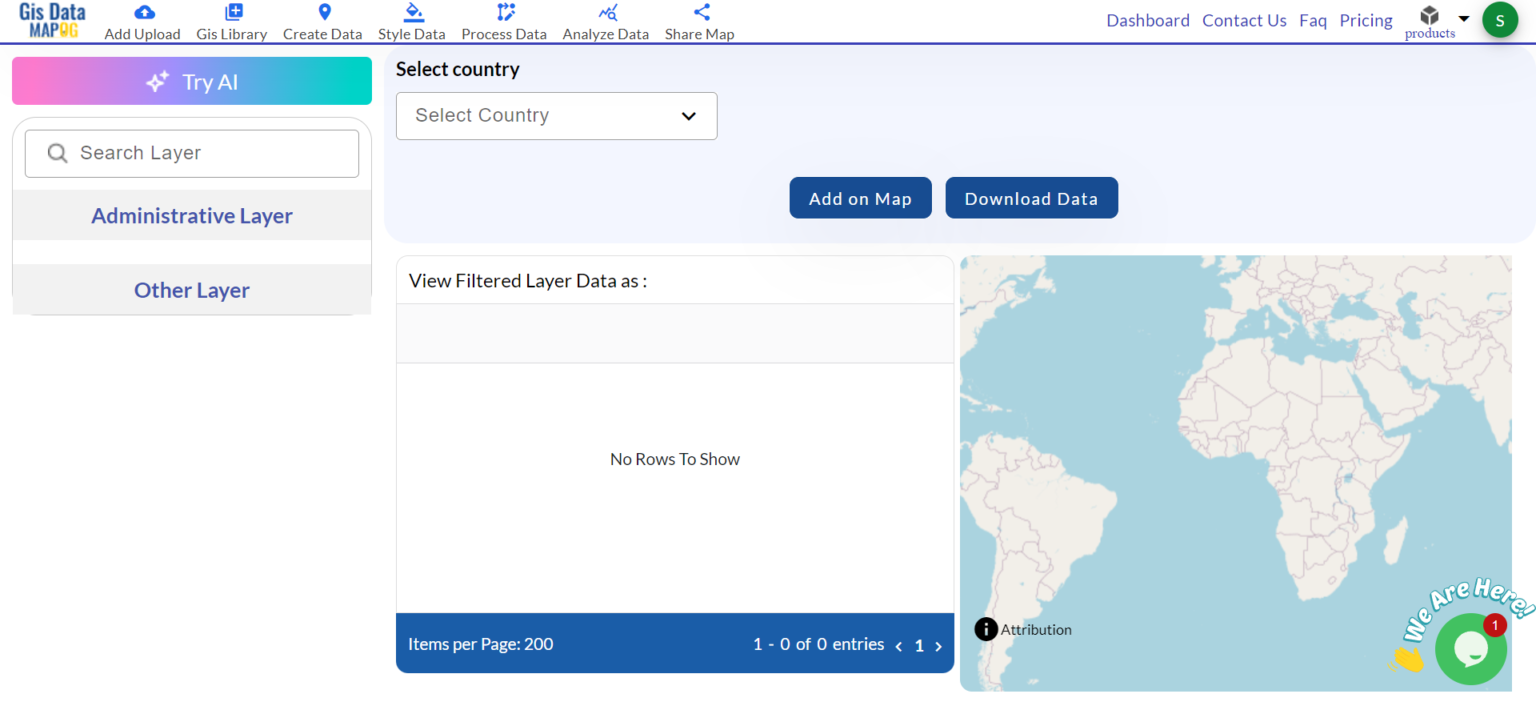Screen dimensions: 1536x706
Task: Expand the Administrative Layer section
Action: click(192, 216)
